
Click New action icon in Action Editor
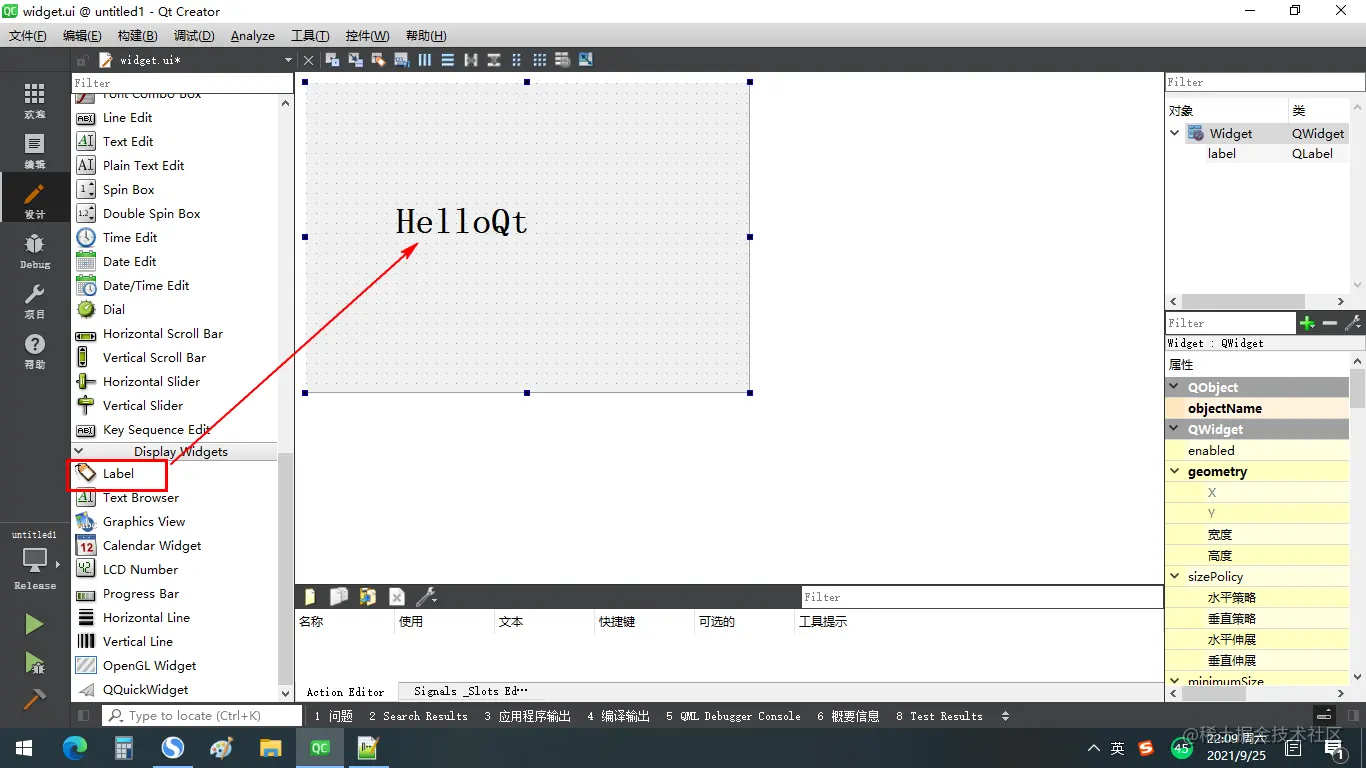click(x=310, y=597)
